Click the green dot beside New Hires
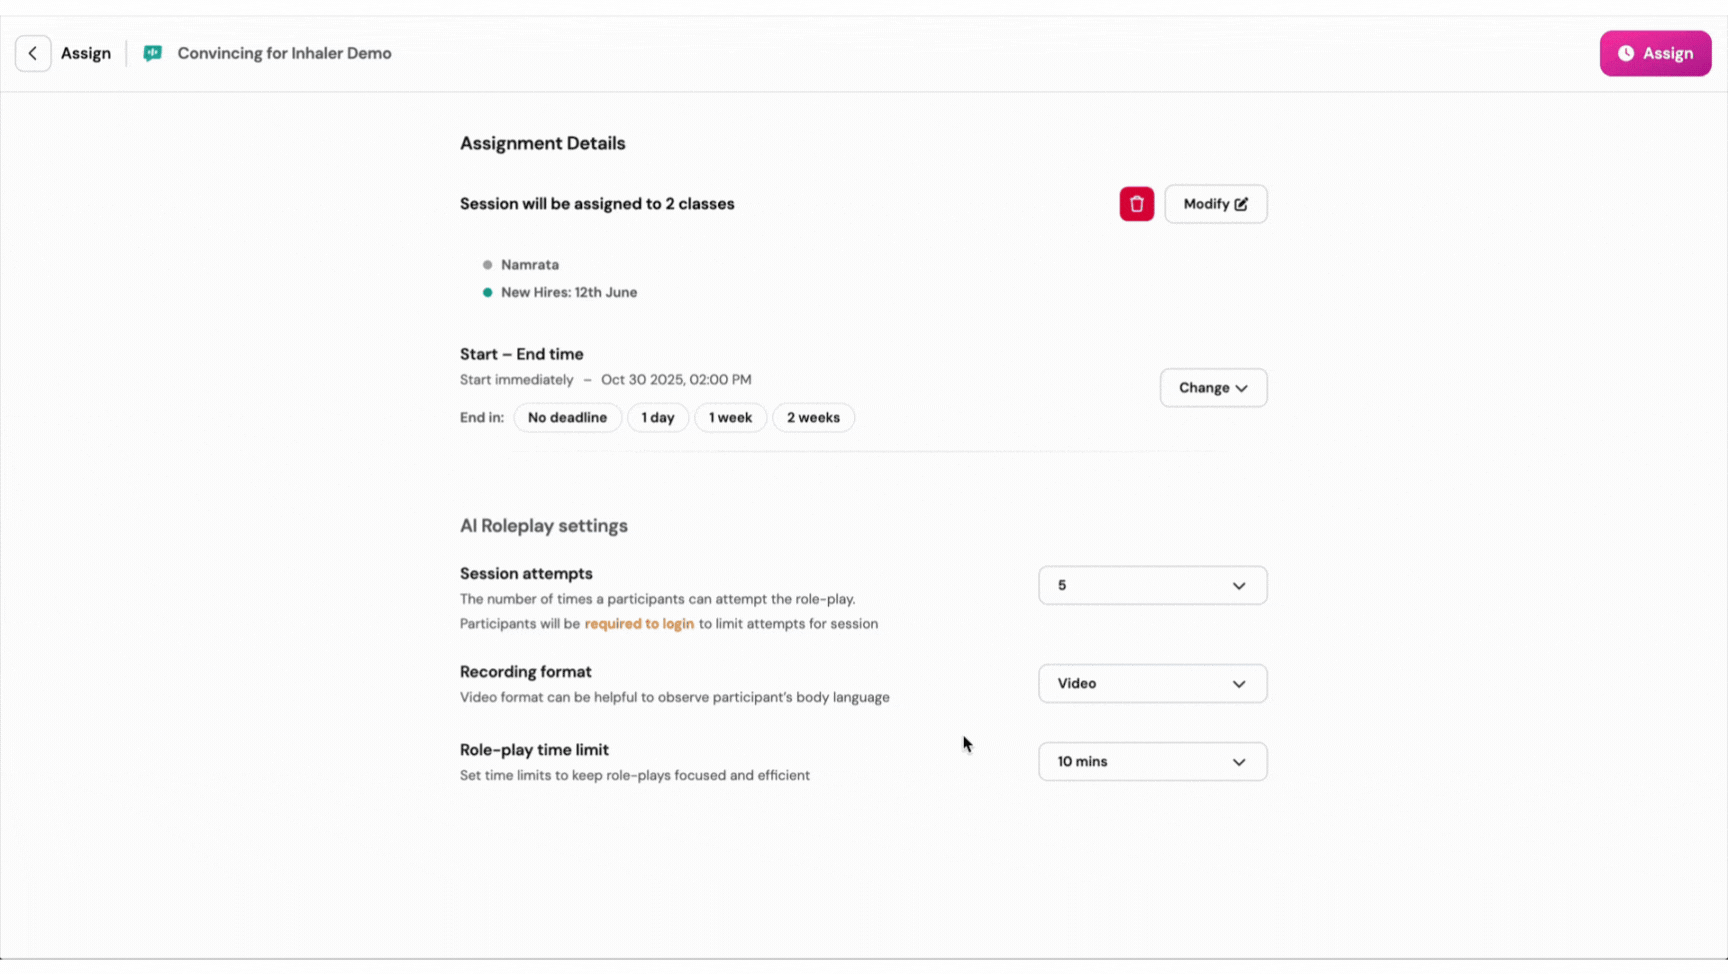 click(487, 293)
